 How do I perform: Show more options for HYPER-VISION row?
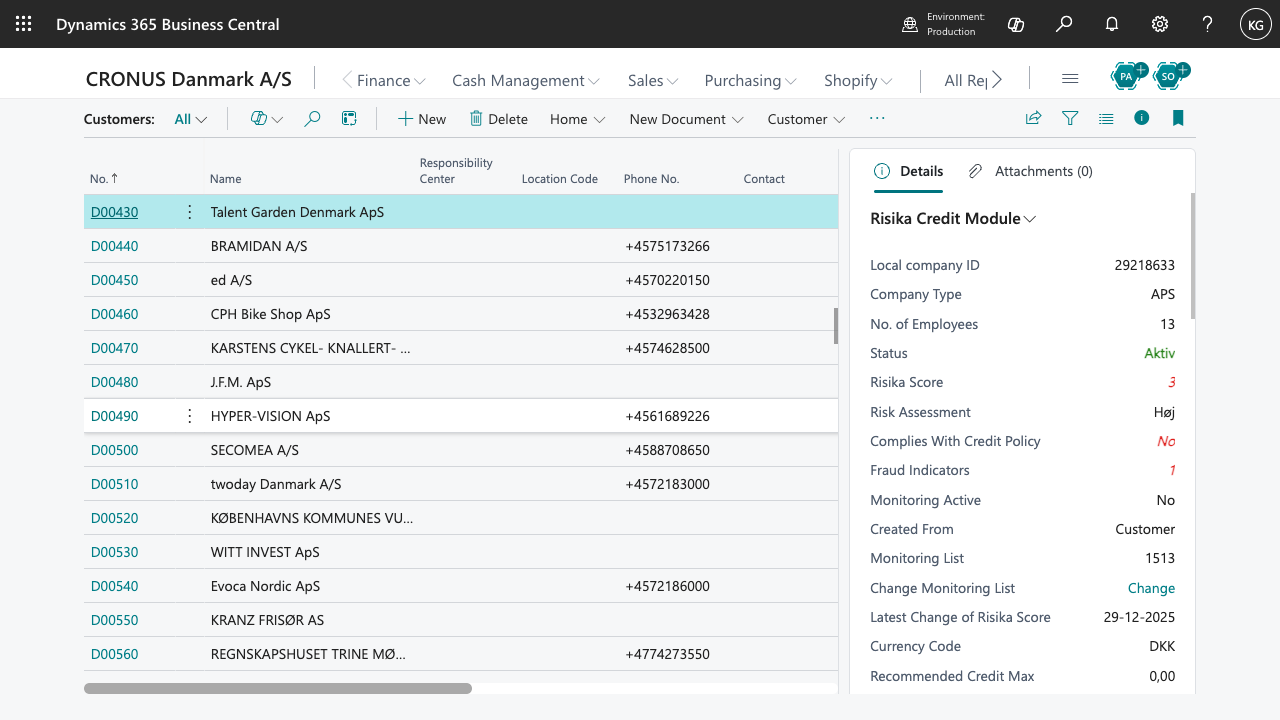pyautogui.click(x=190, y=416)
